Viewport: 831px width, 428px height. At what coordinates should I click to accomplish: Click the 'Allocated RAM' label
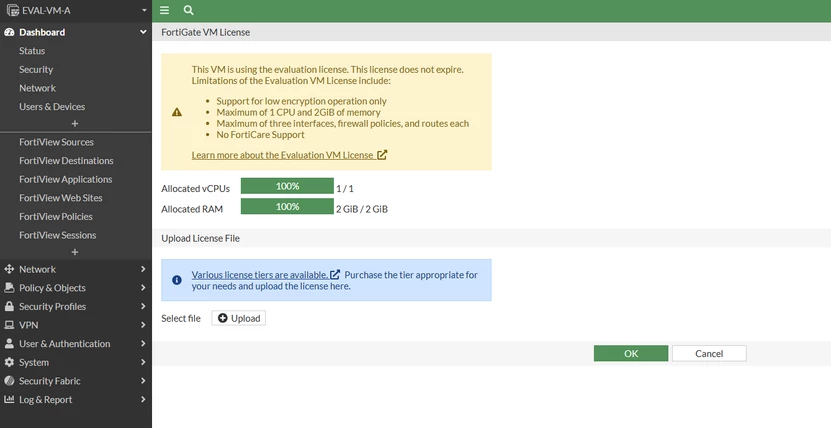point(192,209)
